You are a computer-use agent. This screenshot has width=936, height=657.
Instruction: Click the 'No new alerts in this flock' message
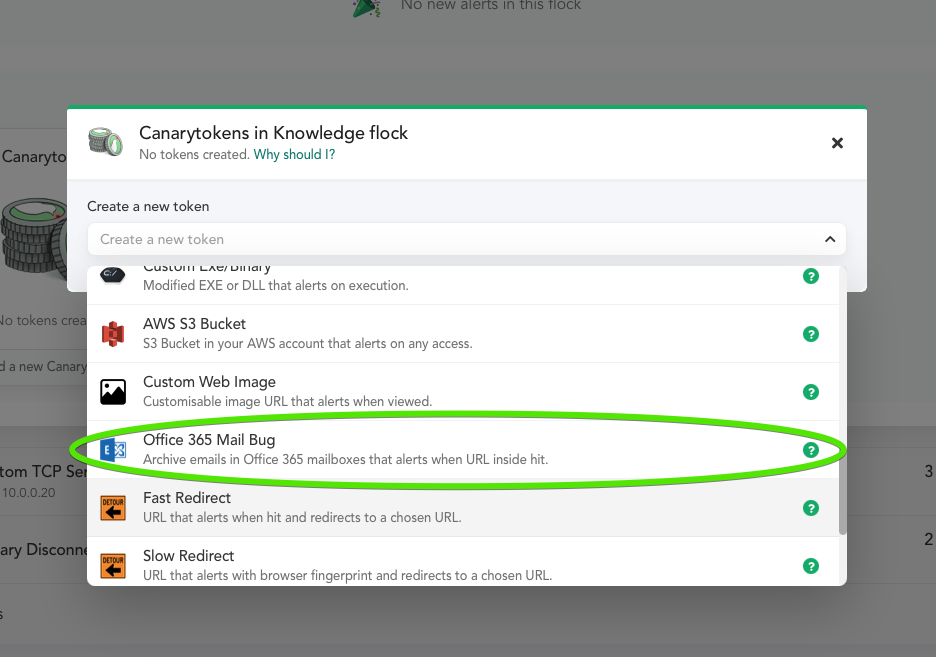491,5
